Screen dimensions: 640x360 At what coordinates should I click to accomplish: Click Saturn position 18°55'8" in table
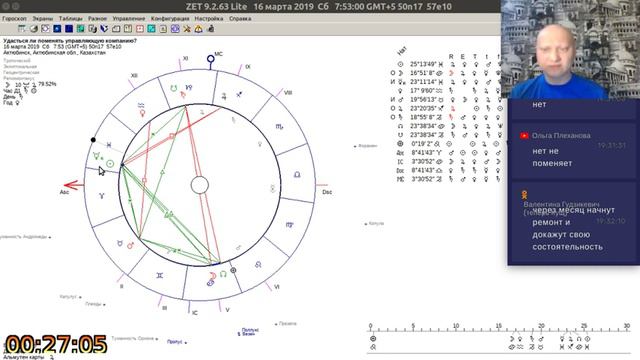pyautogui.click(x=422, y=117)
